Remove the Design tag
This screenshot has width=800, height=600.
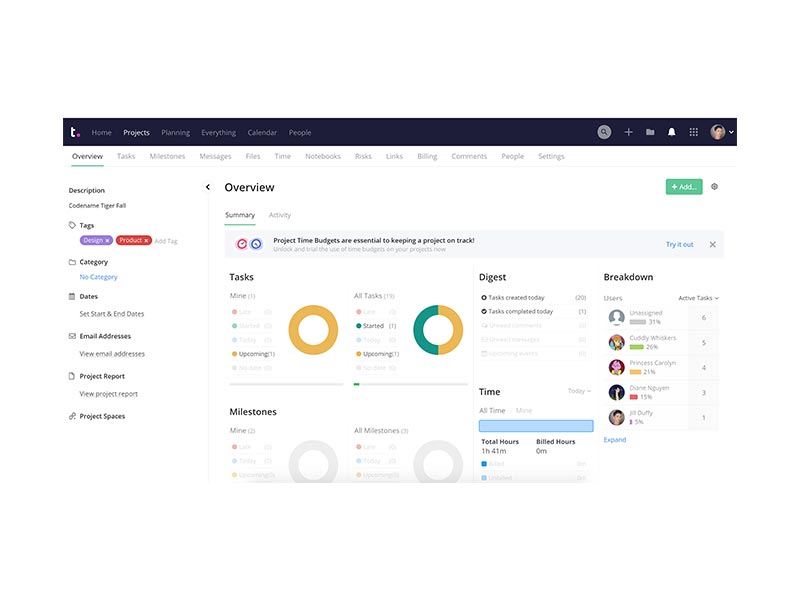tap(108, 240)
